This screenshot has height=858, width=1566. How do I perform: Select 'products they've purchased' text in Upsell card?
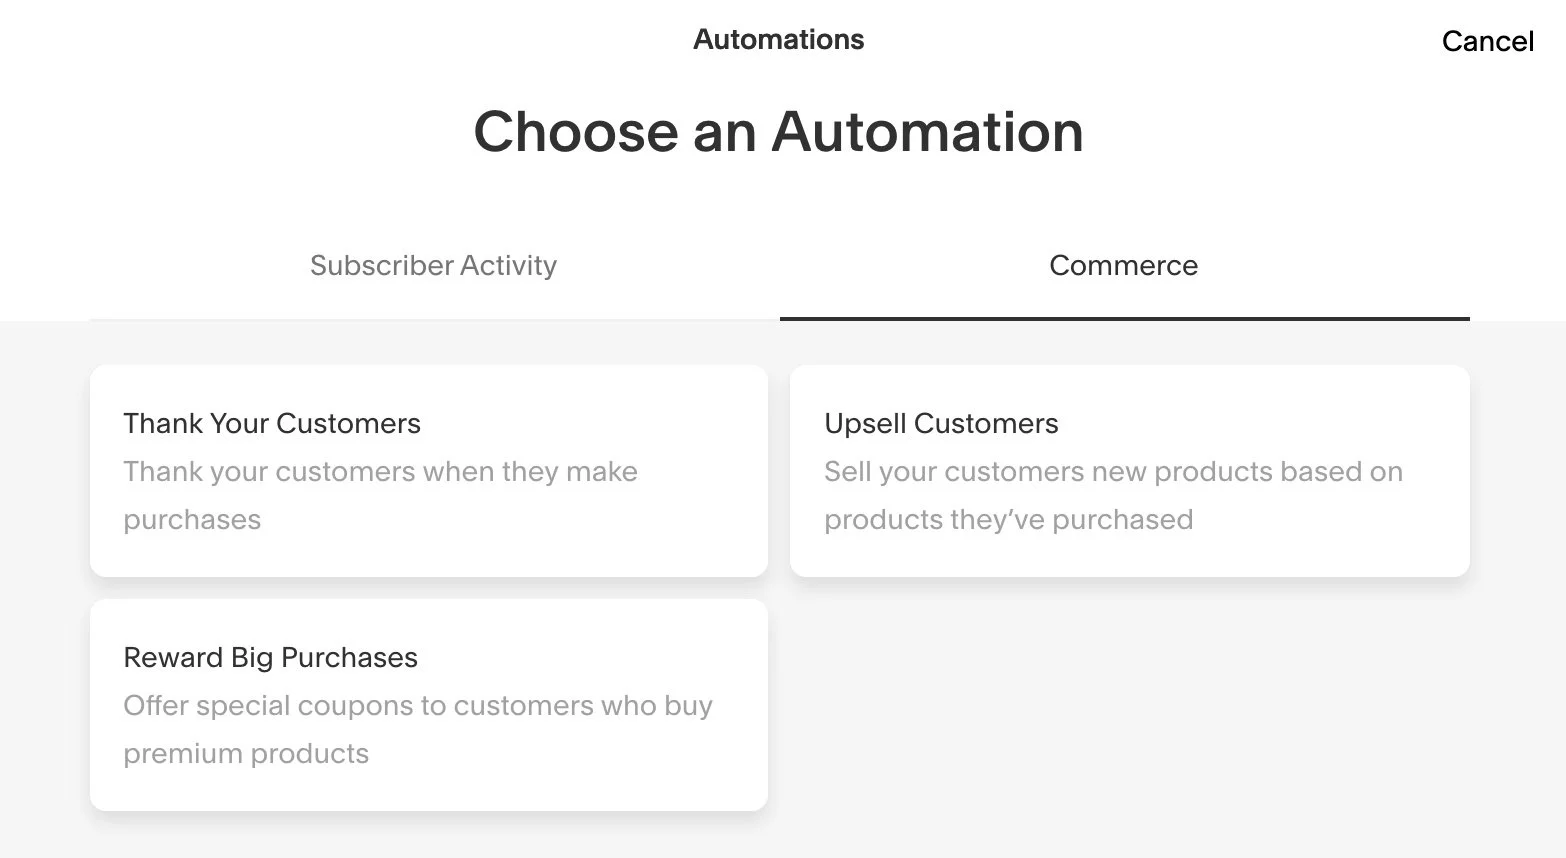(1008, 520)
